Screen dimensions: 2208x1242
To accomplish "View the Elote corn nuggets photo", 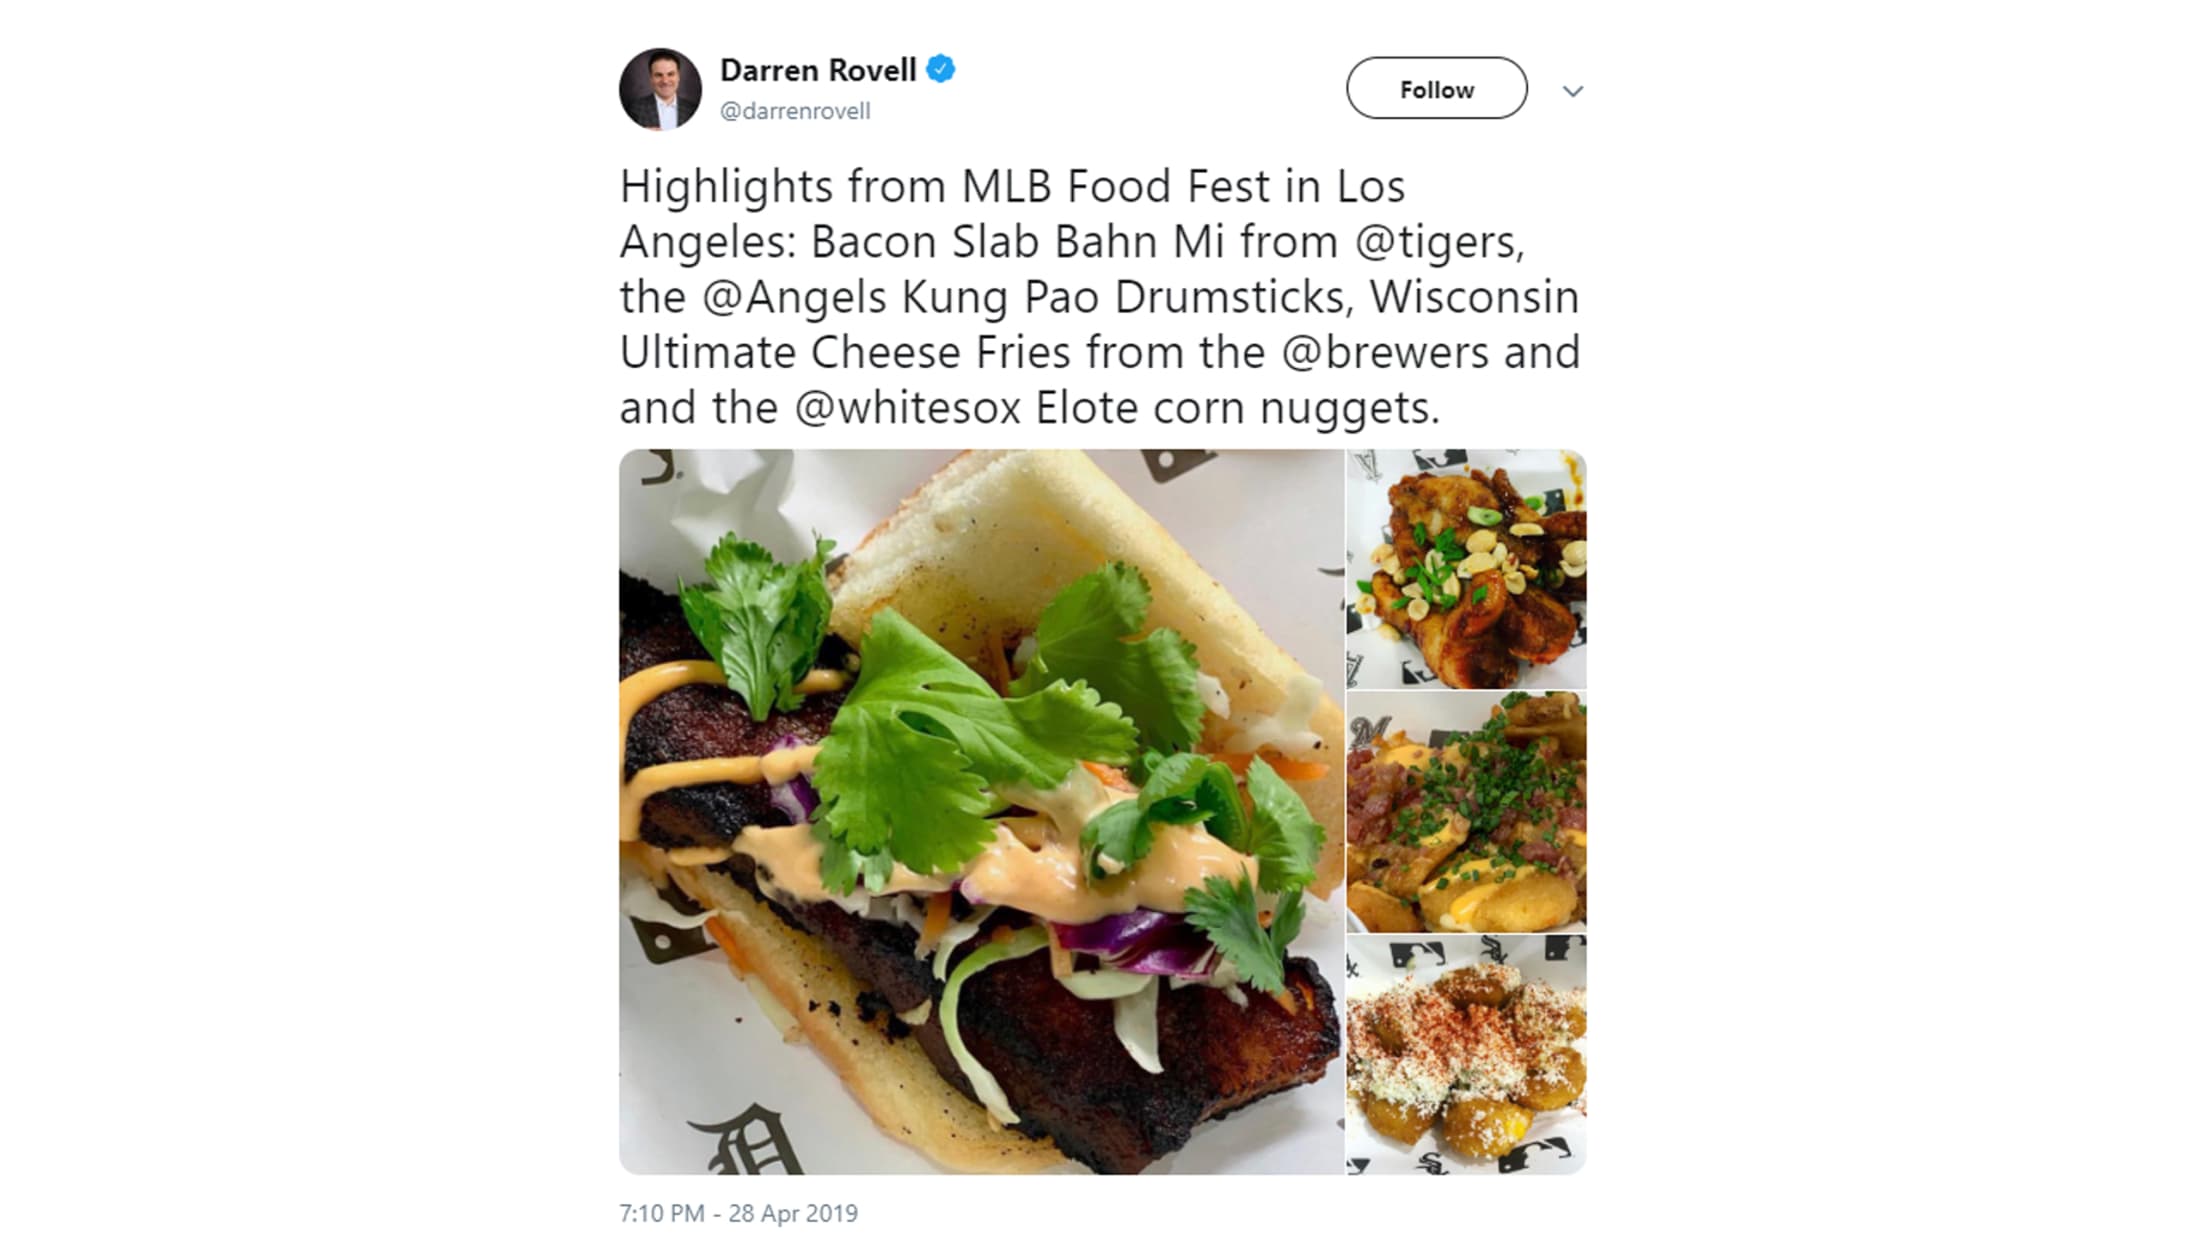I will click(1466, 1055).
